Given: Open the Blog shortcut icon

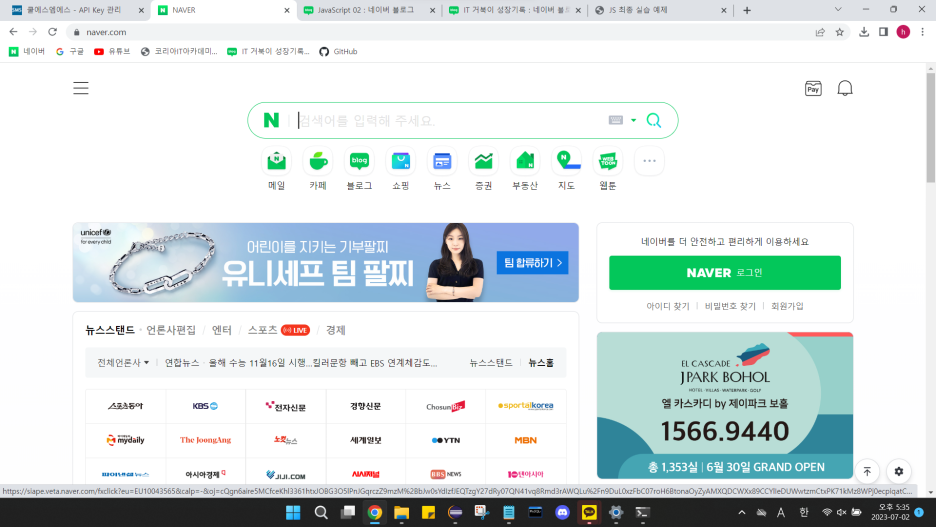Looking at the screenshot, I should coord(359,161).
